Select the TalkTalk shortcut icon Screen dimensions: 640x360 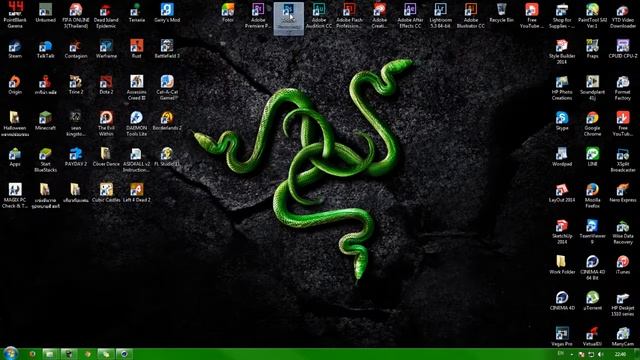[x=45, y=49]
